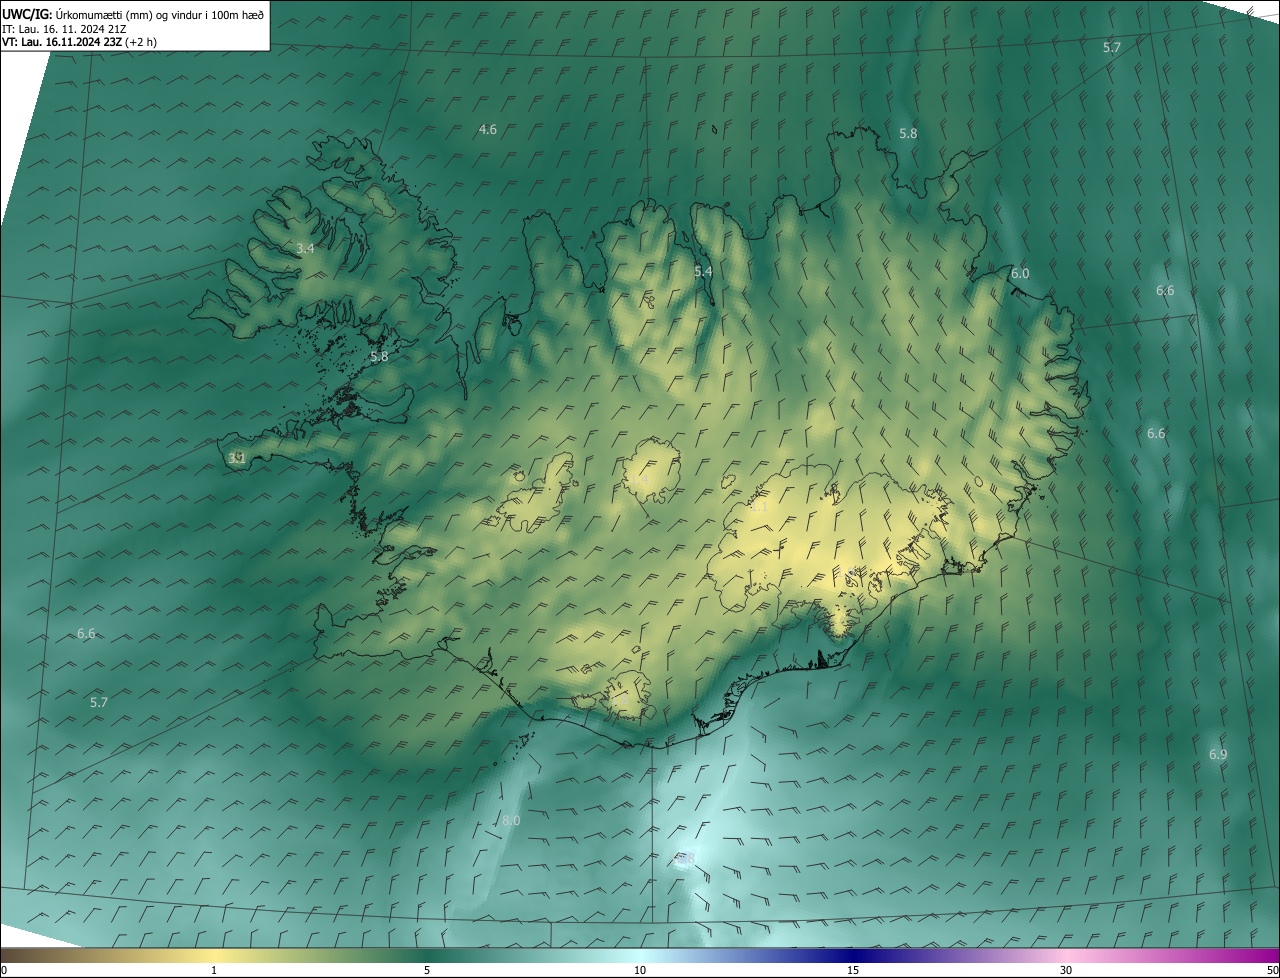1280x978 pixels.
Task: Select the 'VT: Lau. 16.11.2024 23Z (+2 h)' line
Action: coord(79,43)
